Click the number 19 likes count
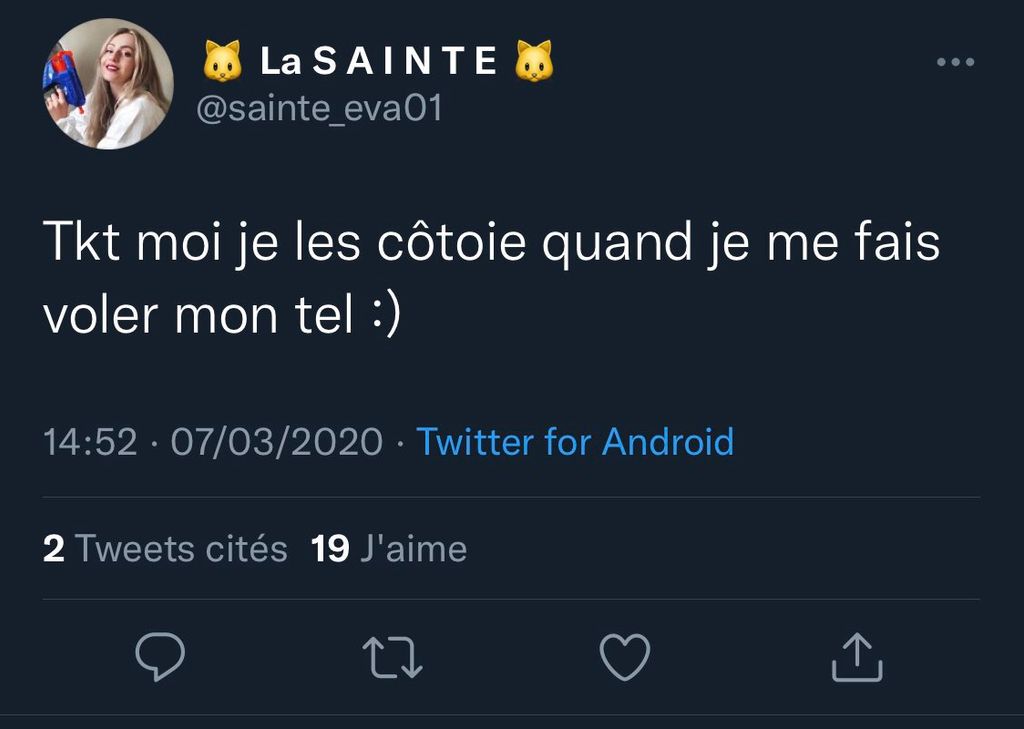The height and width of the screenshot is (729, 1024). click(330, 548)
